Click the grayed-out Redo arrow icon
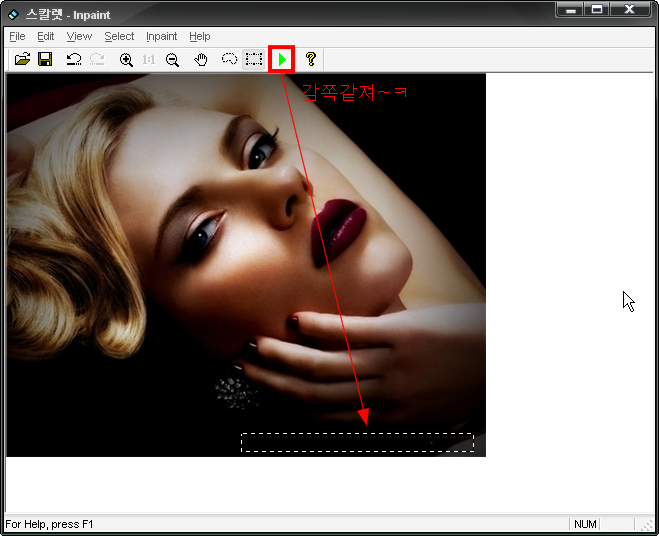Viewport: 659px width, 536px height. [97, 60]
